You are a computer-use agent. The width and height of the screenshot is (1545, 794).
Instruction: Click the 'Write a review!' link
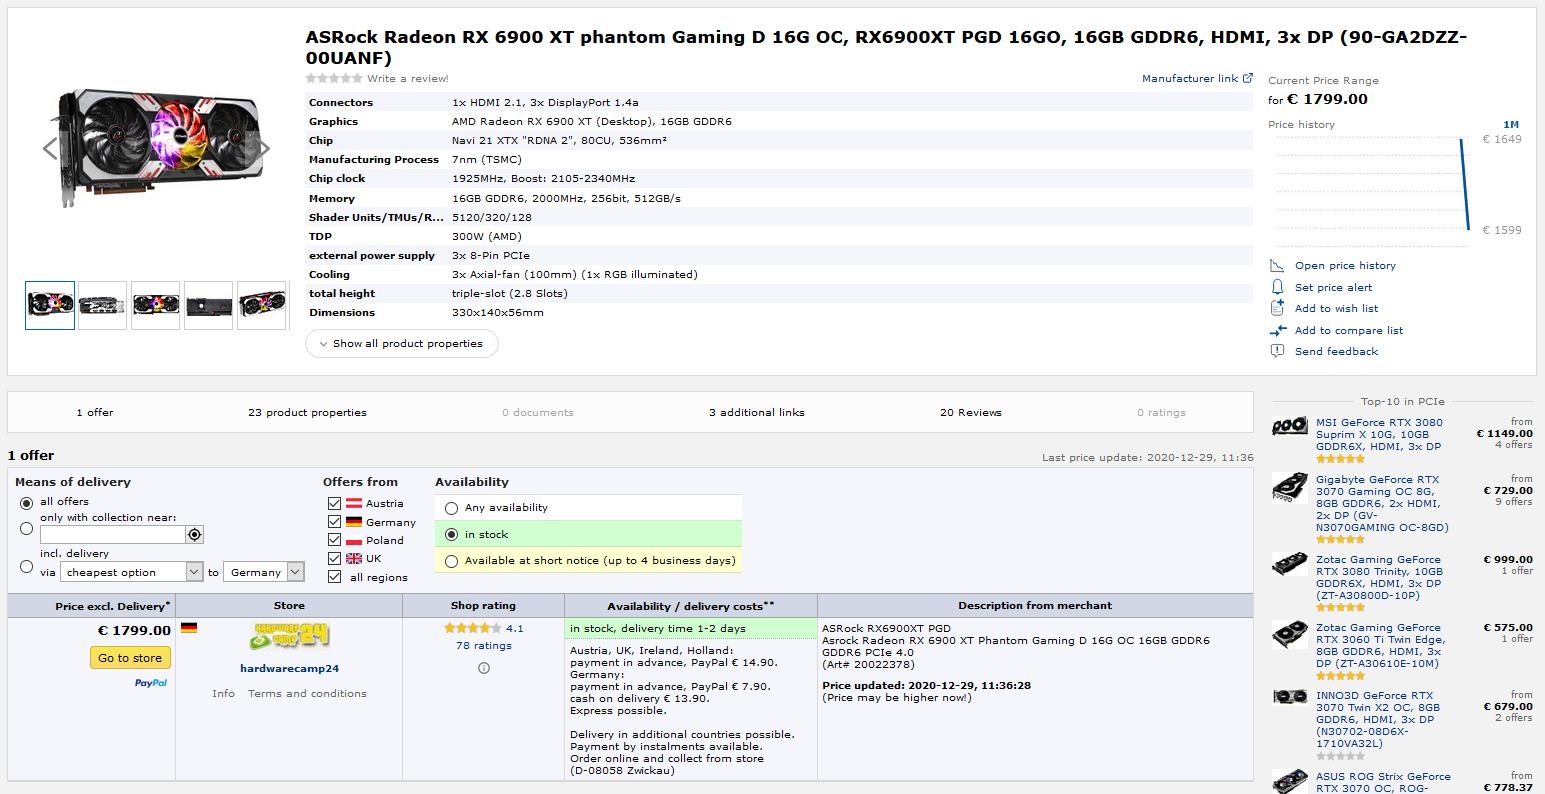408,78
